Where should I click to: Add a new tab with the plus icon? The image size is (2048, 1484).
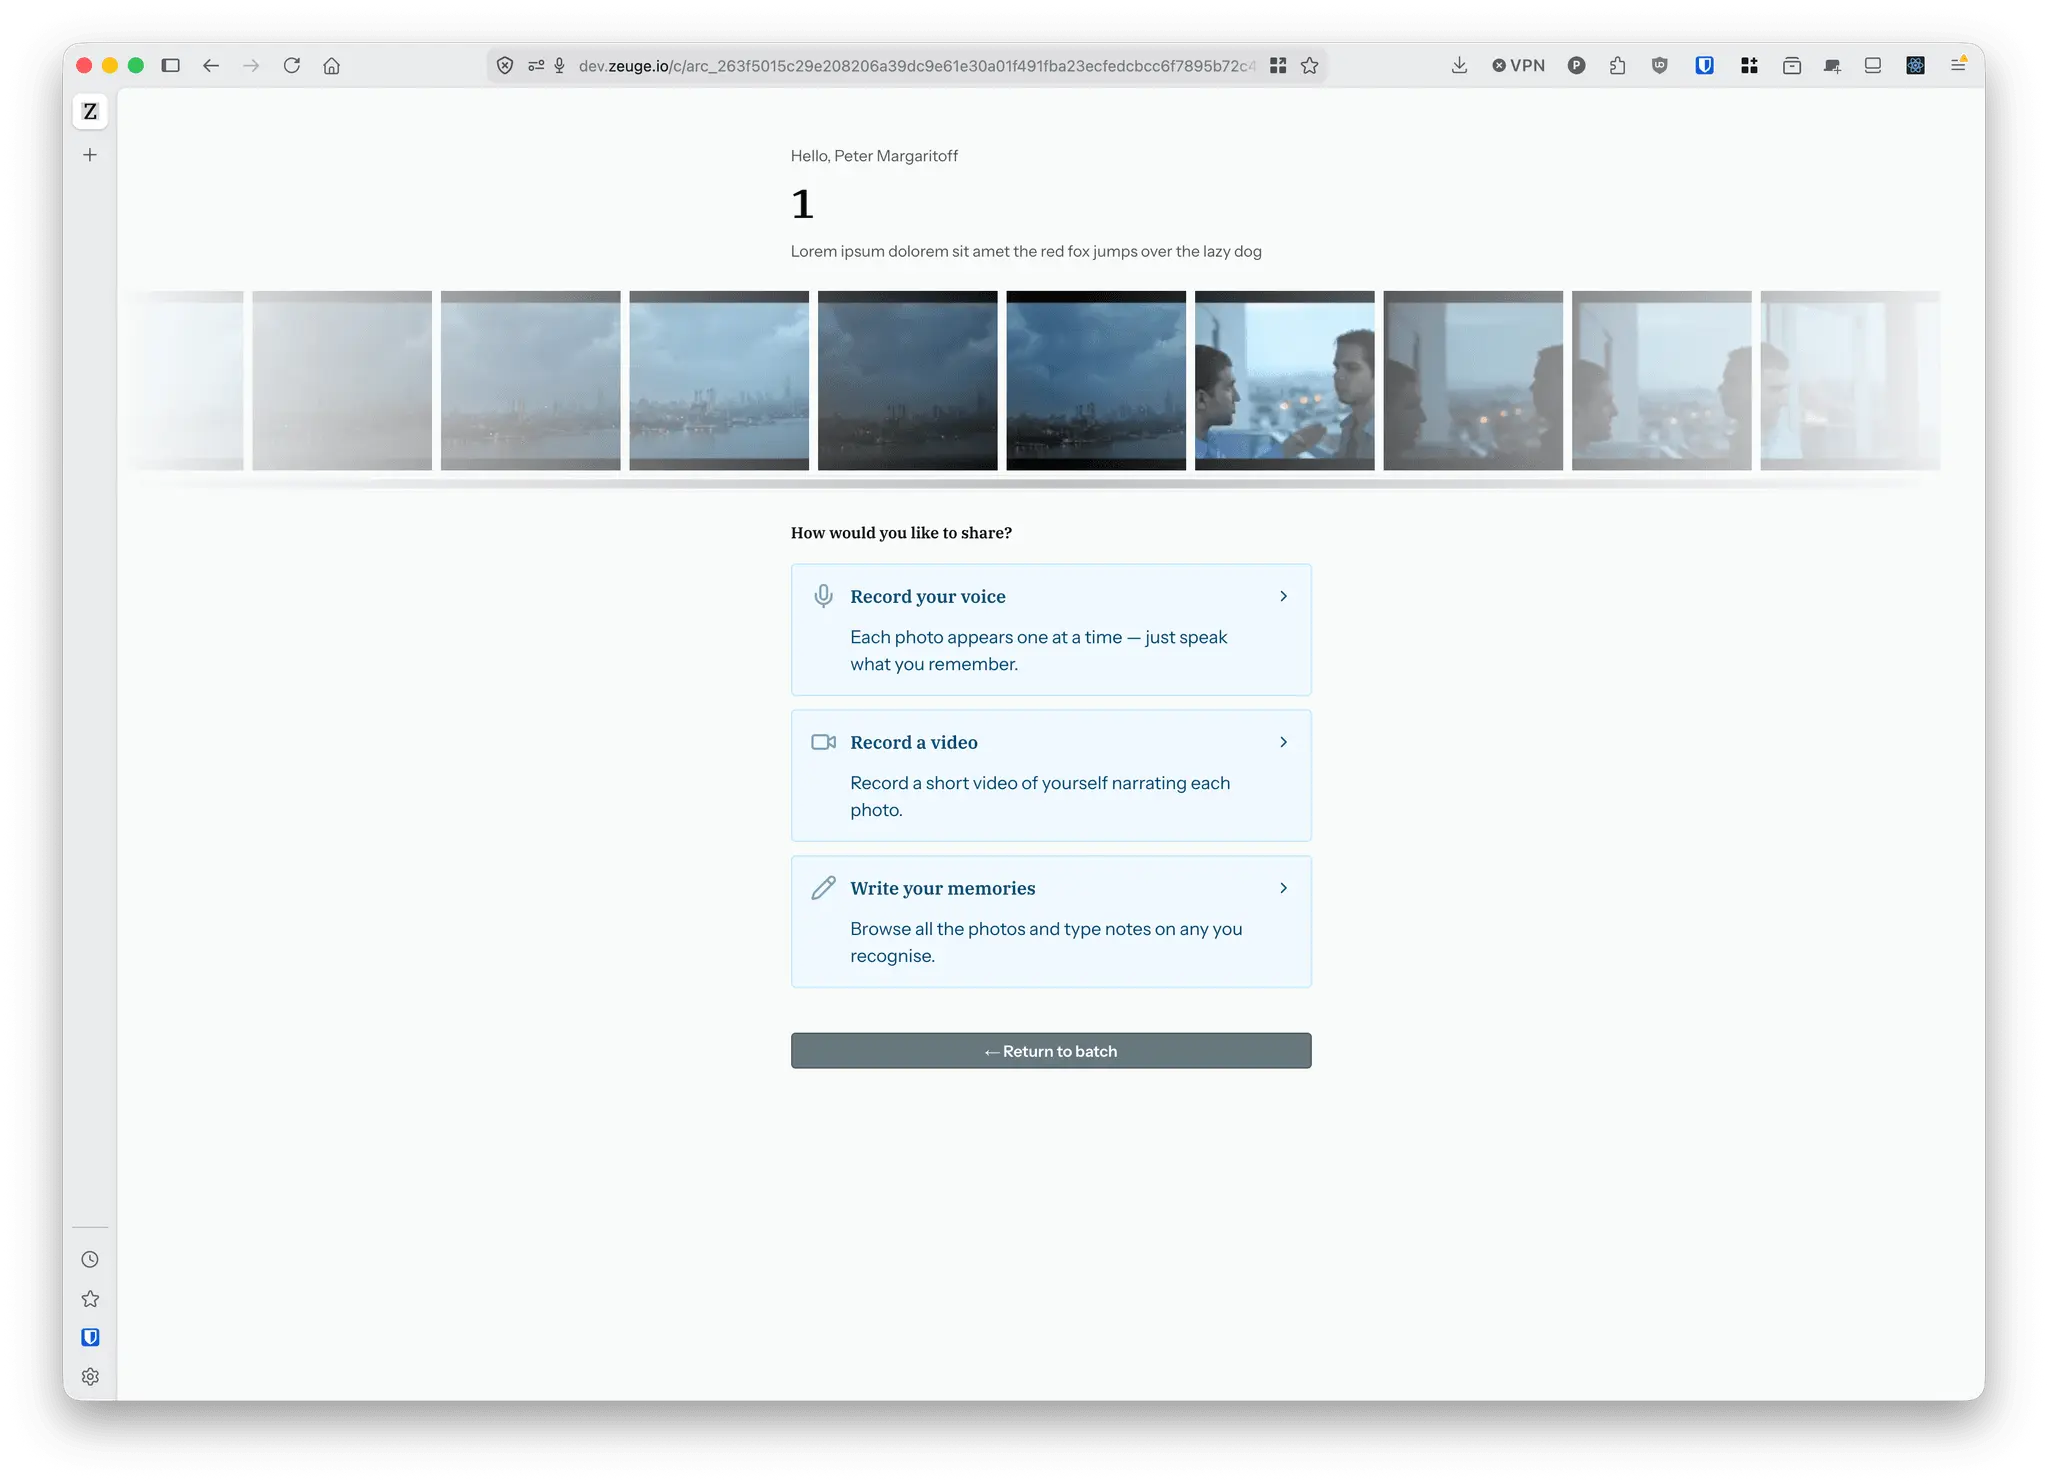[90, 155]
